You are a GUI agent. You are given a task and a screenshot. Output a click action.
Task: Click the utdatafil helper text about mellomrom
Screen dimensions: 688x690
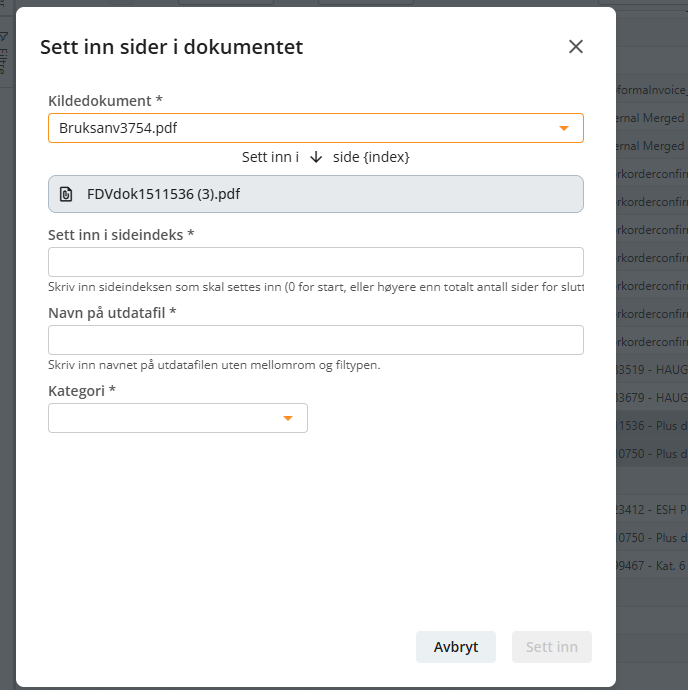214,365
